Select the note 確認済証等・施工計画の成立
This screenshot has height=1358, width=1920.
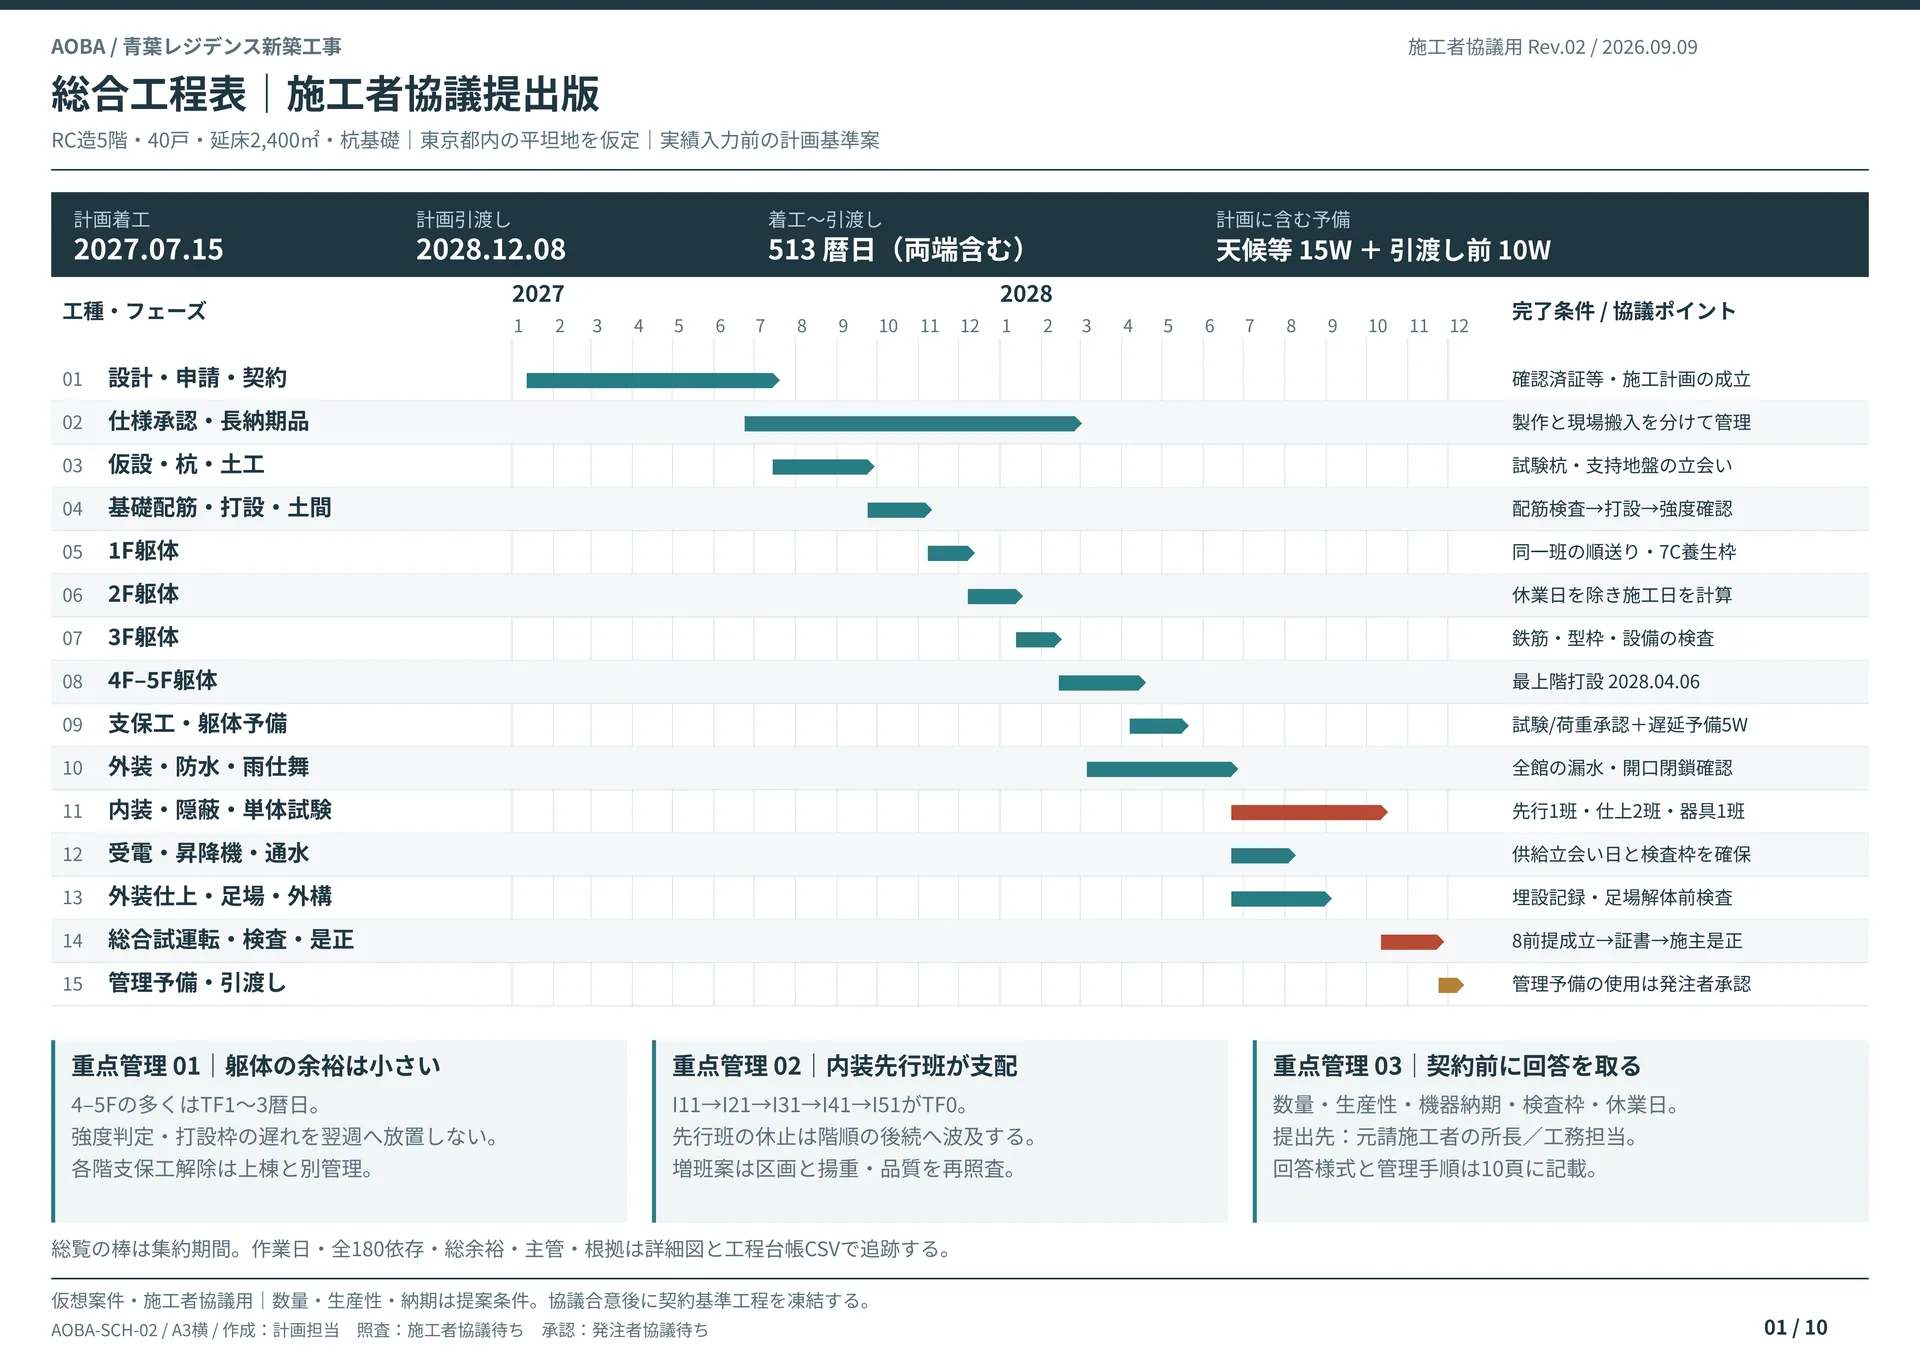(x=1631, y=379)
